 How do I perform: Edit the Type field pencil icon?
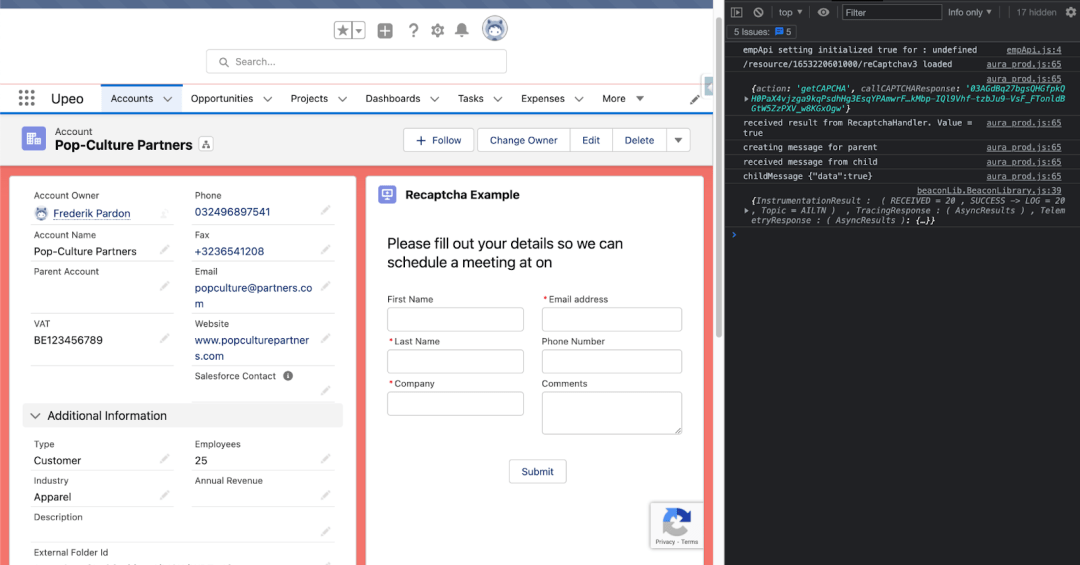click(x=165, y=458)
